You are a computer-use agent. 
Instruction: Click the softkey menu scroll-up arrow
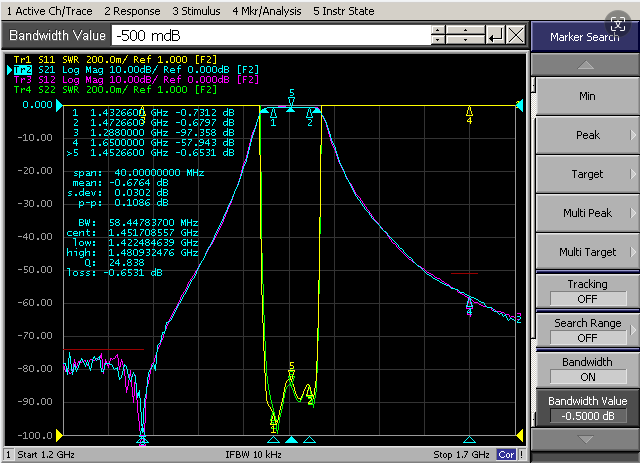(586, 65)
